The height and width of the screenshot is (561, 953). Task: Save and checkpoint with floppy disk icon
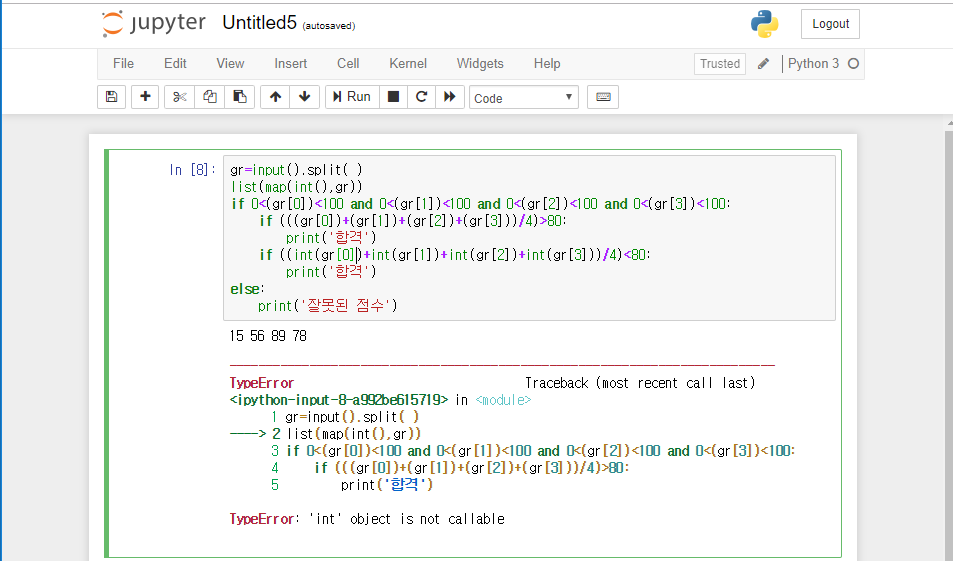coord(111,97)
